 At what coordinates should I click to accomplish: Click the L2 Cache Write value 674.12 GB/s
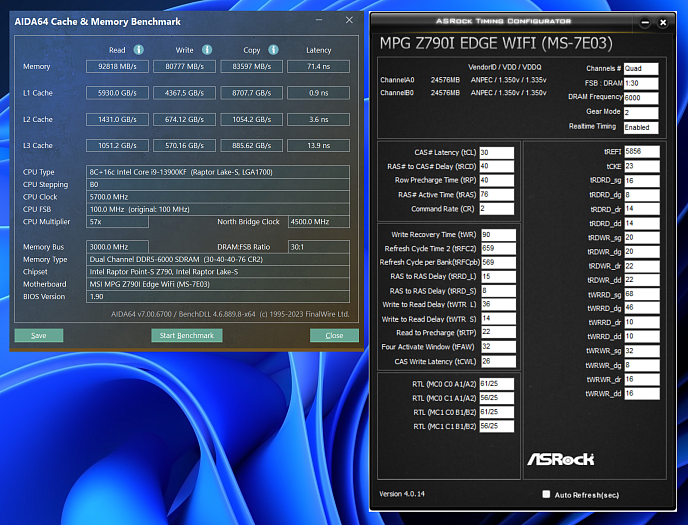click(184, 119)
